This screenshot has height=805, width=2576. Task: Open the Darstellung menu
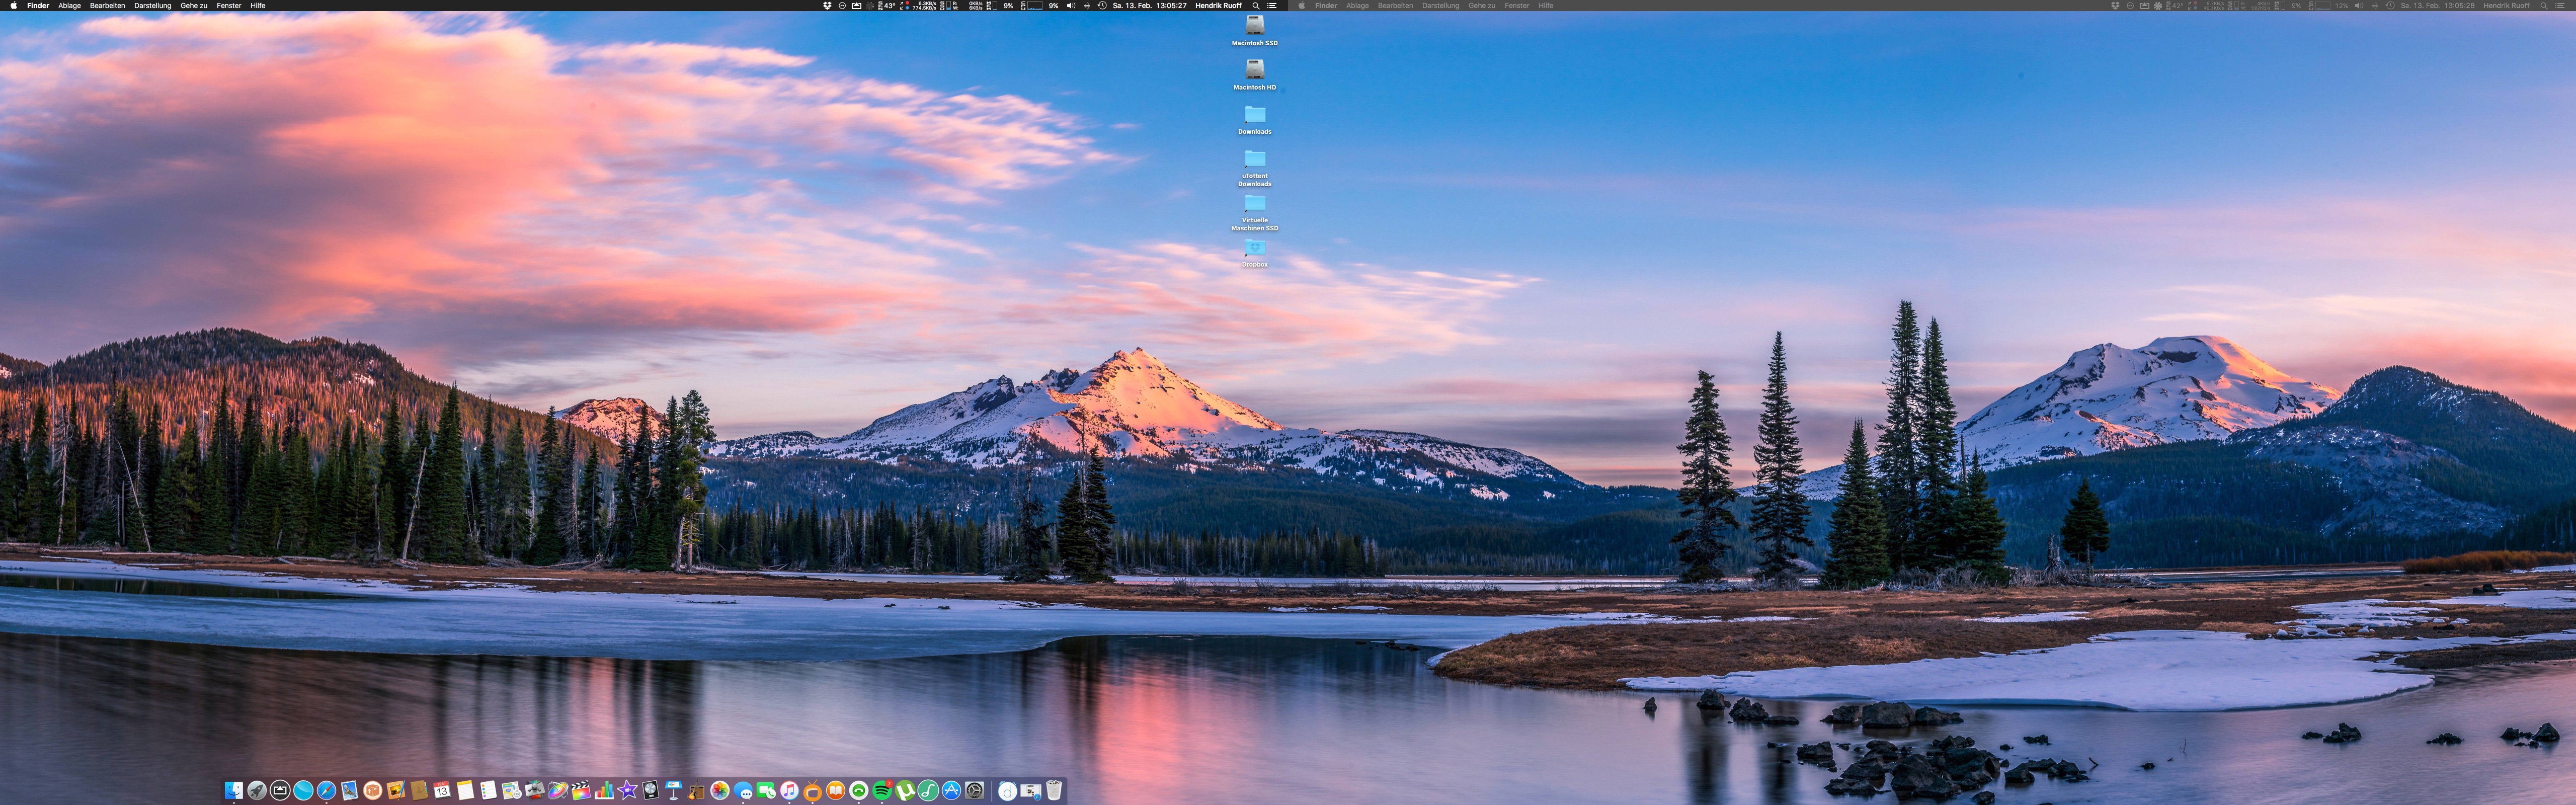point(153,6)
